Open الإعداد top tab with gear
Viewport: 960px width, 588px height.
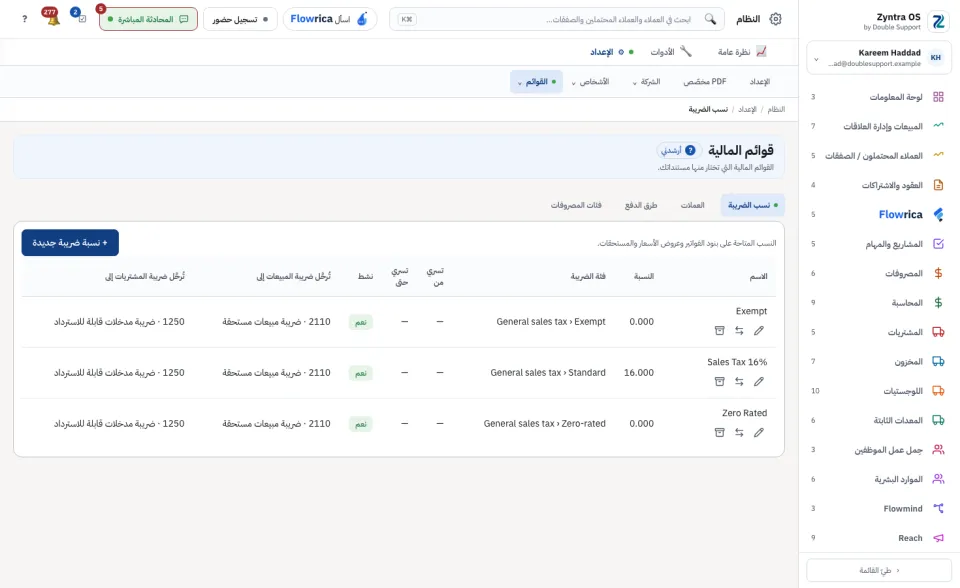point(612,51)
